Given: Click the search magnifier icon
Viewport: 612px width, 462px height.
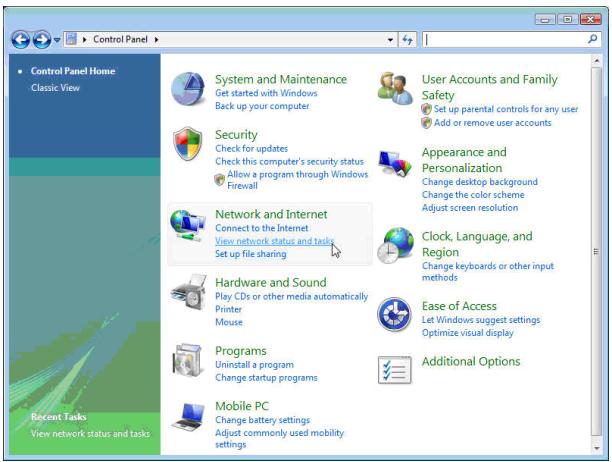Looking at the screenshot, I should pos(592,39).
